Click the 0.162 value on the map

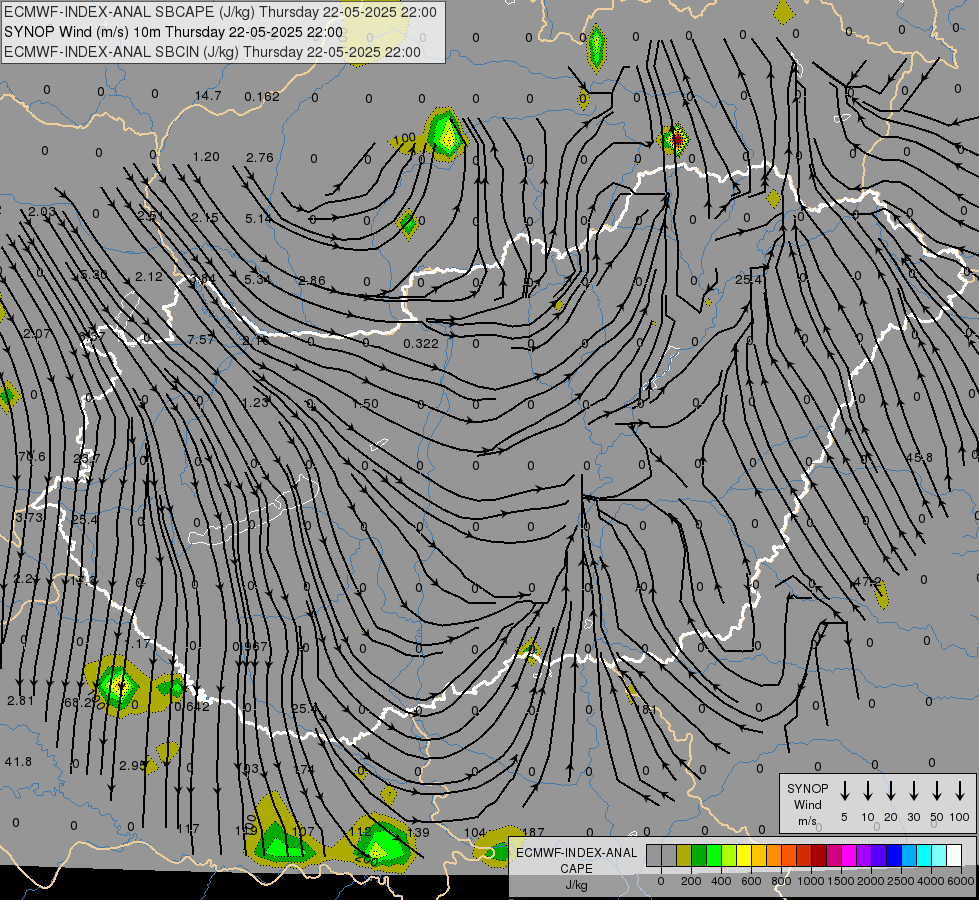pyautogui.click(x=262, y=96)
